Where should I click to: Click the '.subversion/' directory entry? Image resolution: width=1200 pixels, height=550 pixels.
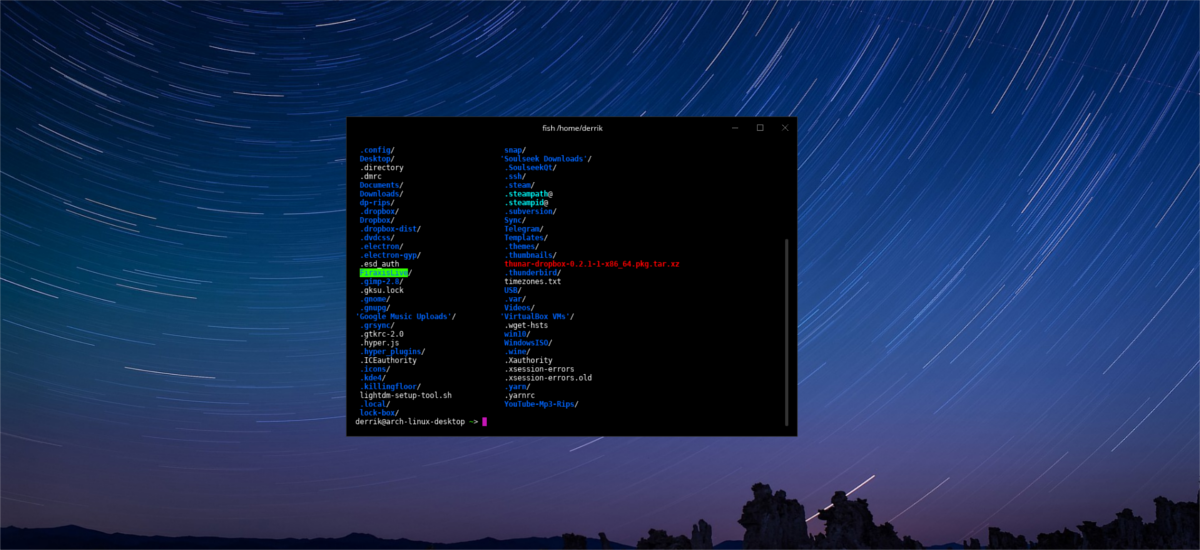pos(531,211)
